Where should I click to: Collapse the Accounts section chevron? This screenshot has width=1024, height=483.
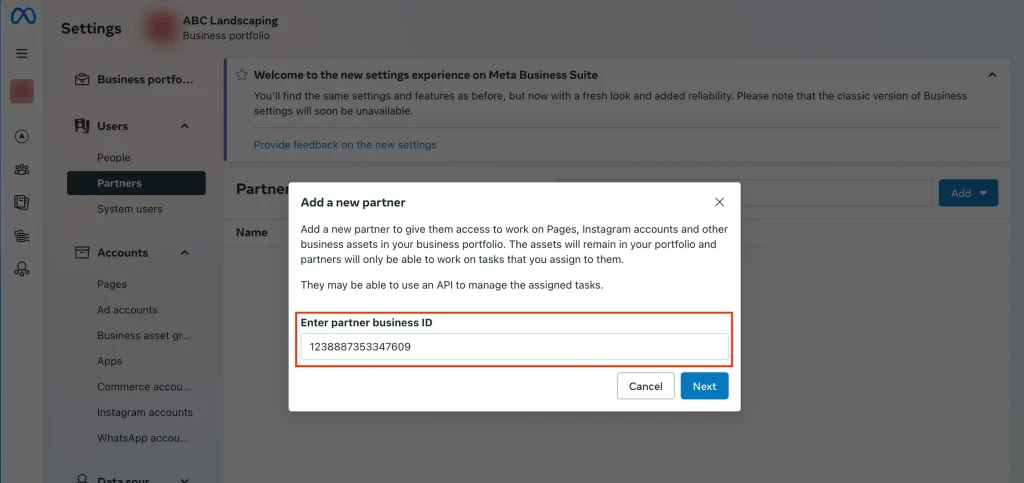click(x=185, y=253)
